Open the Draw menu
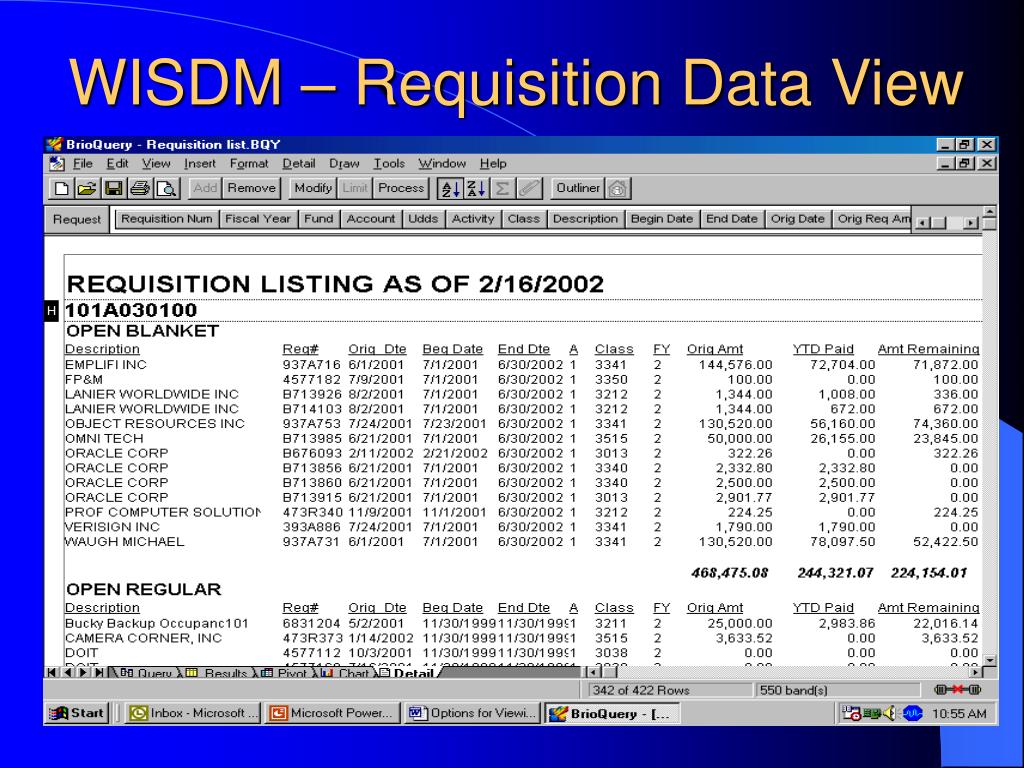 344,163
